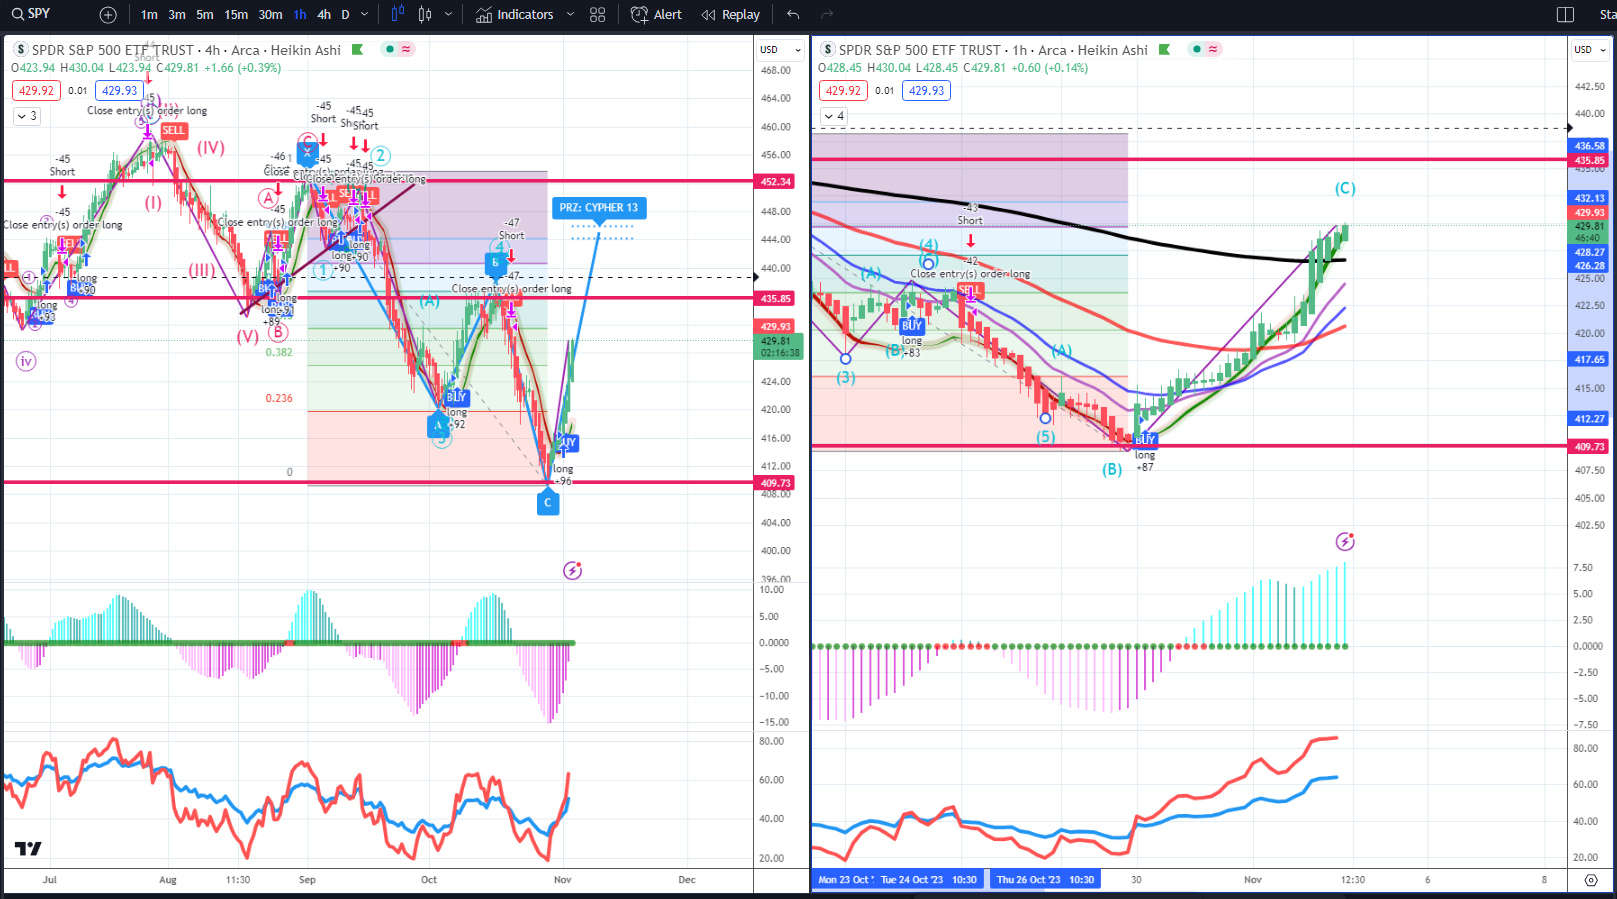The height and width of the screenshot is (899, 1617).
Task: Click the lightning bolt icon on the 1h chart
Action: pos(1345,541)
